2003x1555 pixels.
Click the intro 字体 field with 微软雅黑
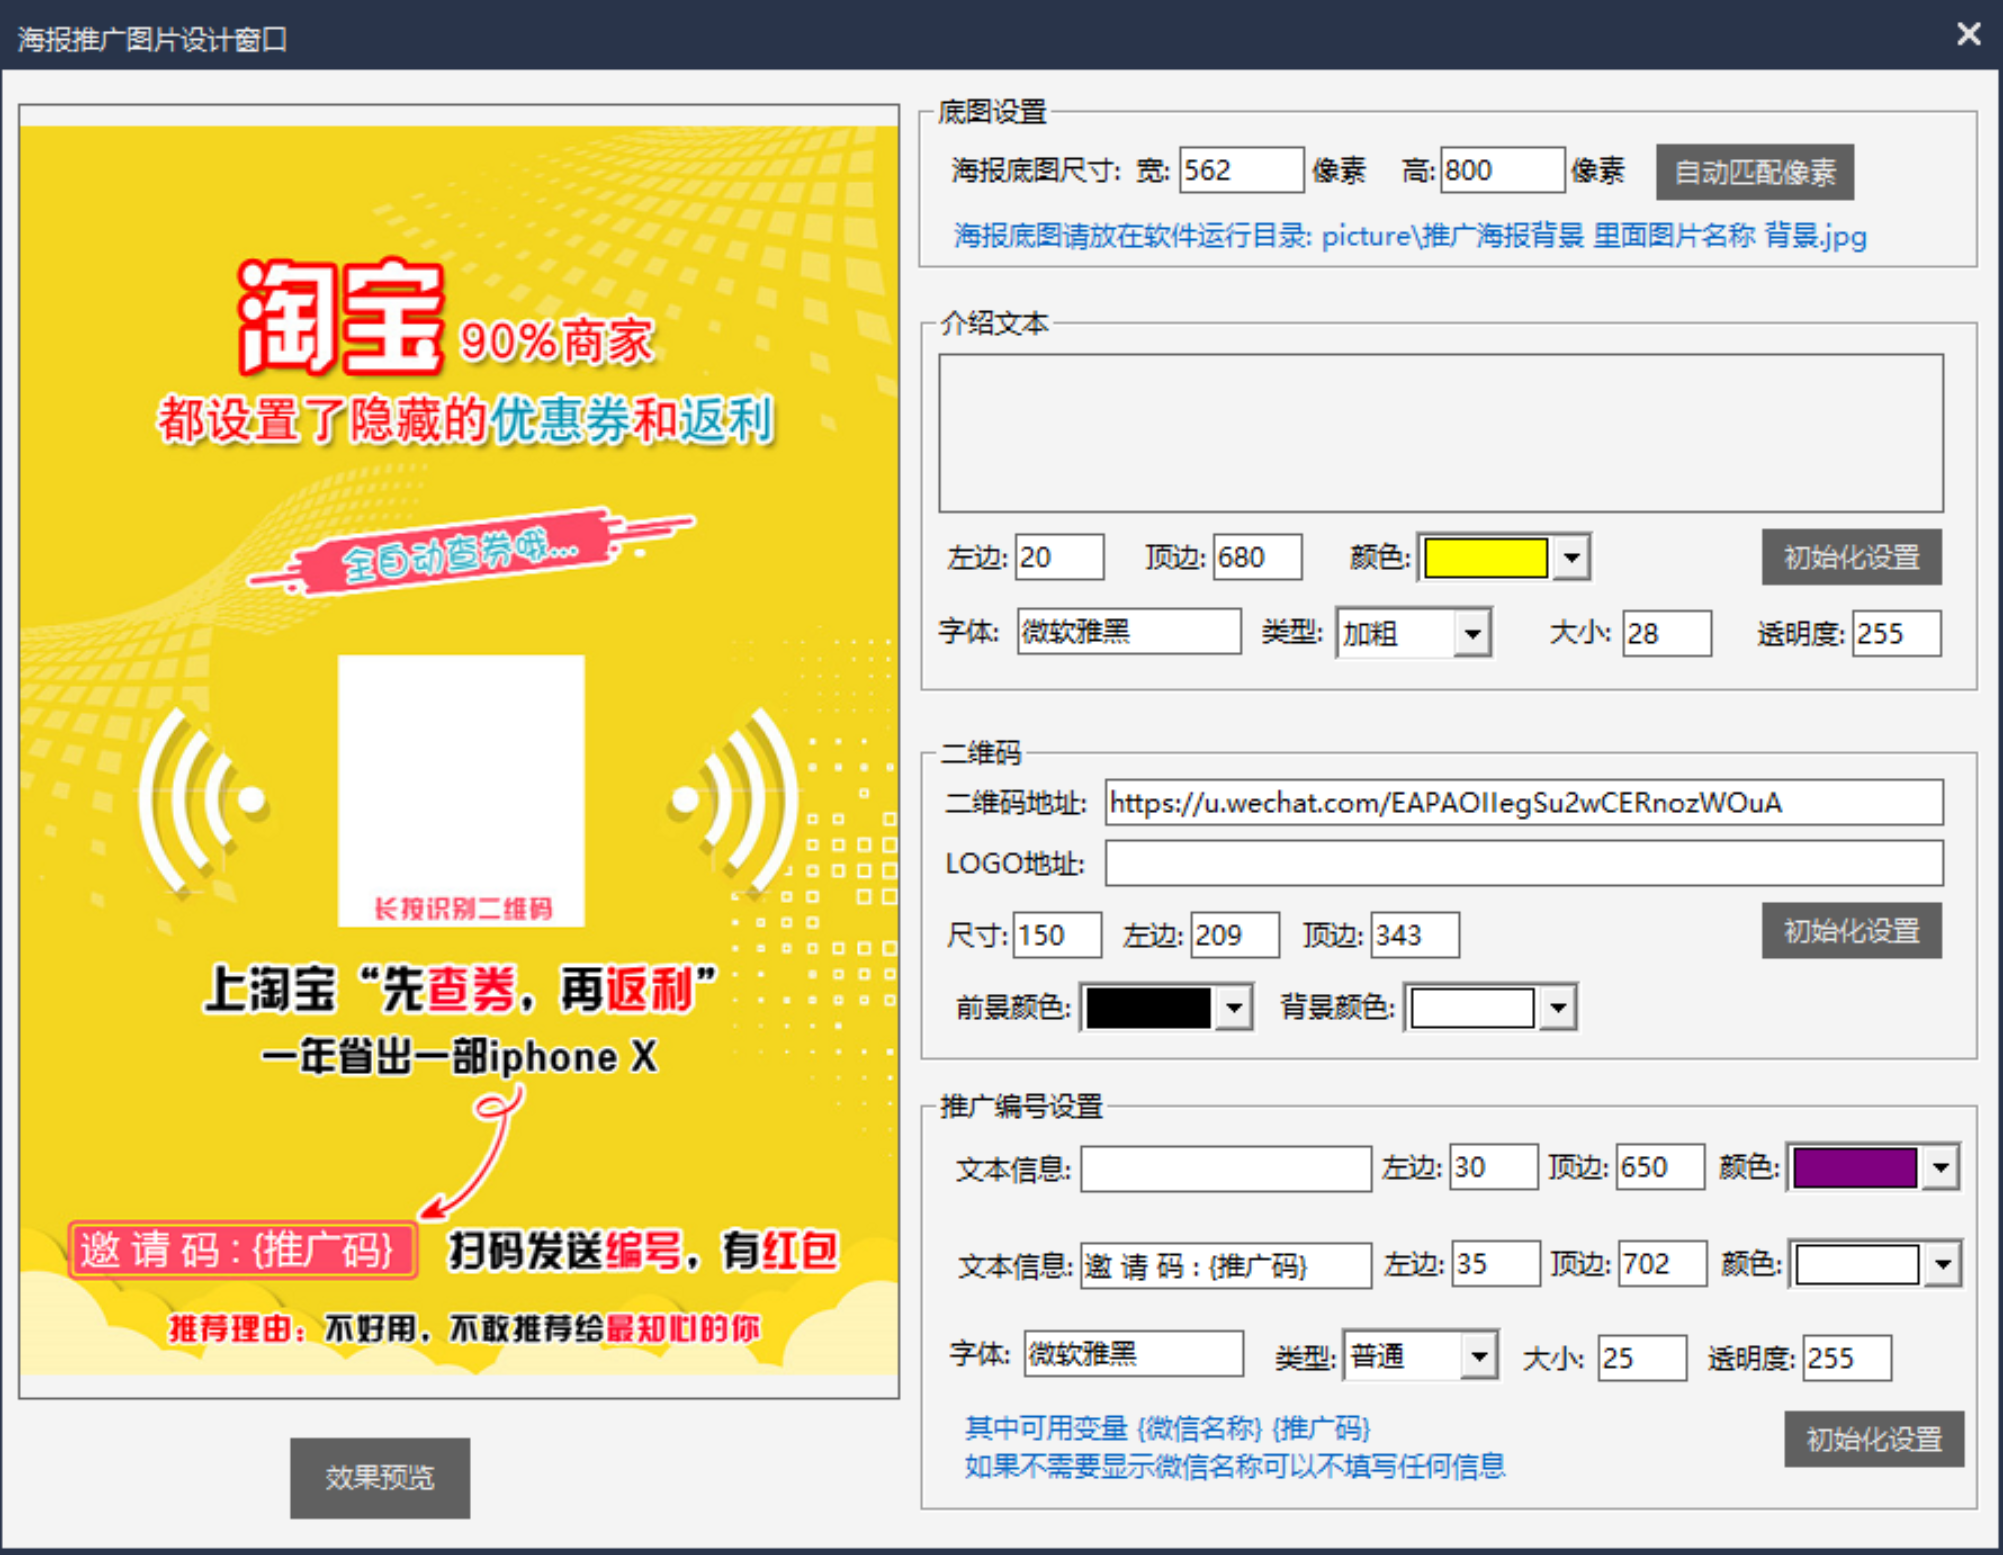click(1129, 632)
